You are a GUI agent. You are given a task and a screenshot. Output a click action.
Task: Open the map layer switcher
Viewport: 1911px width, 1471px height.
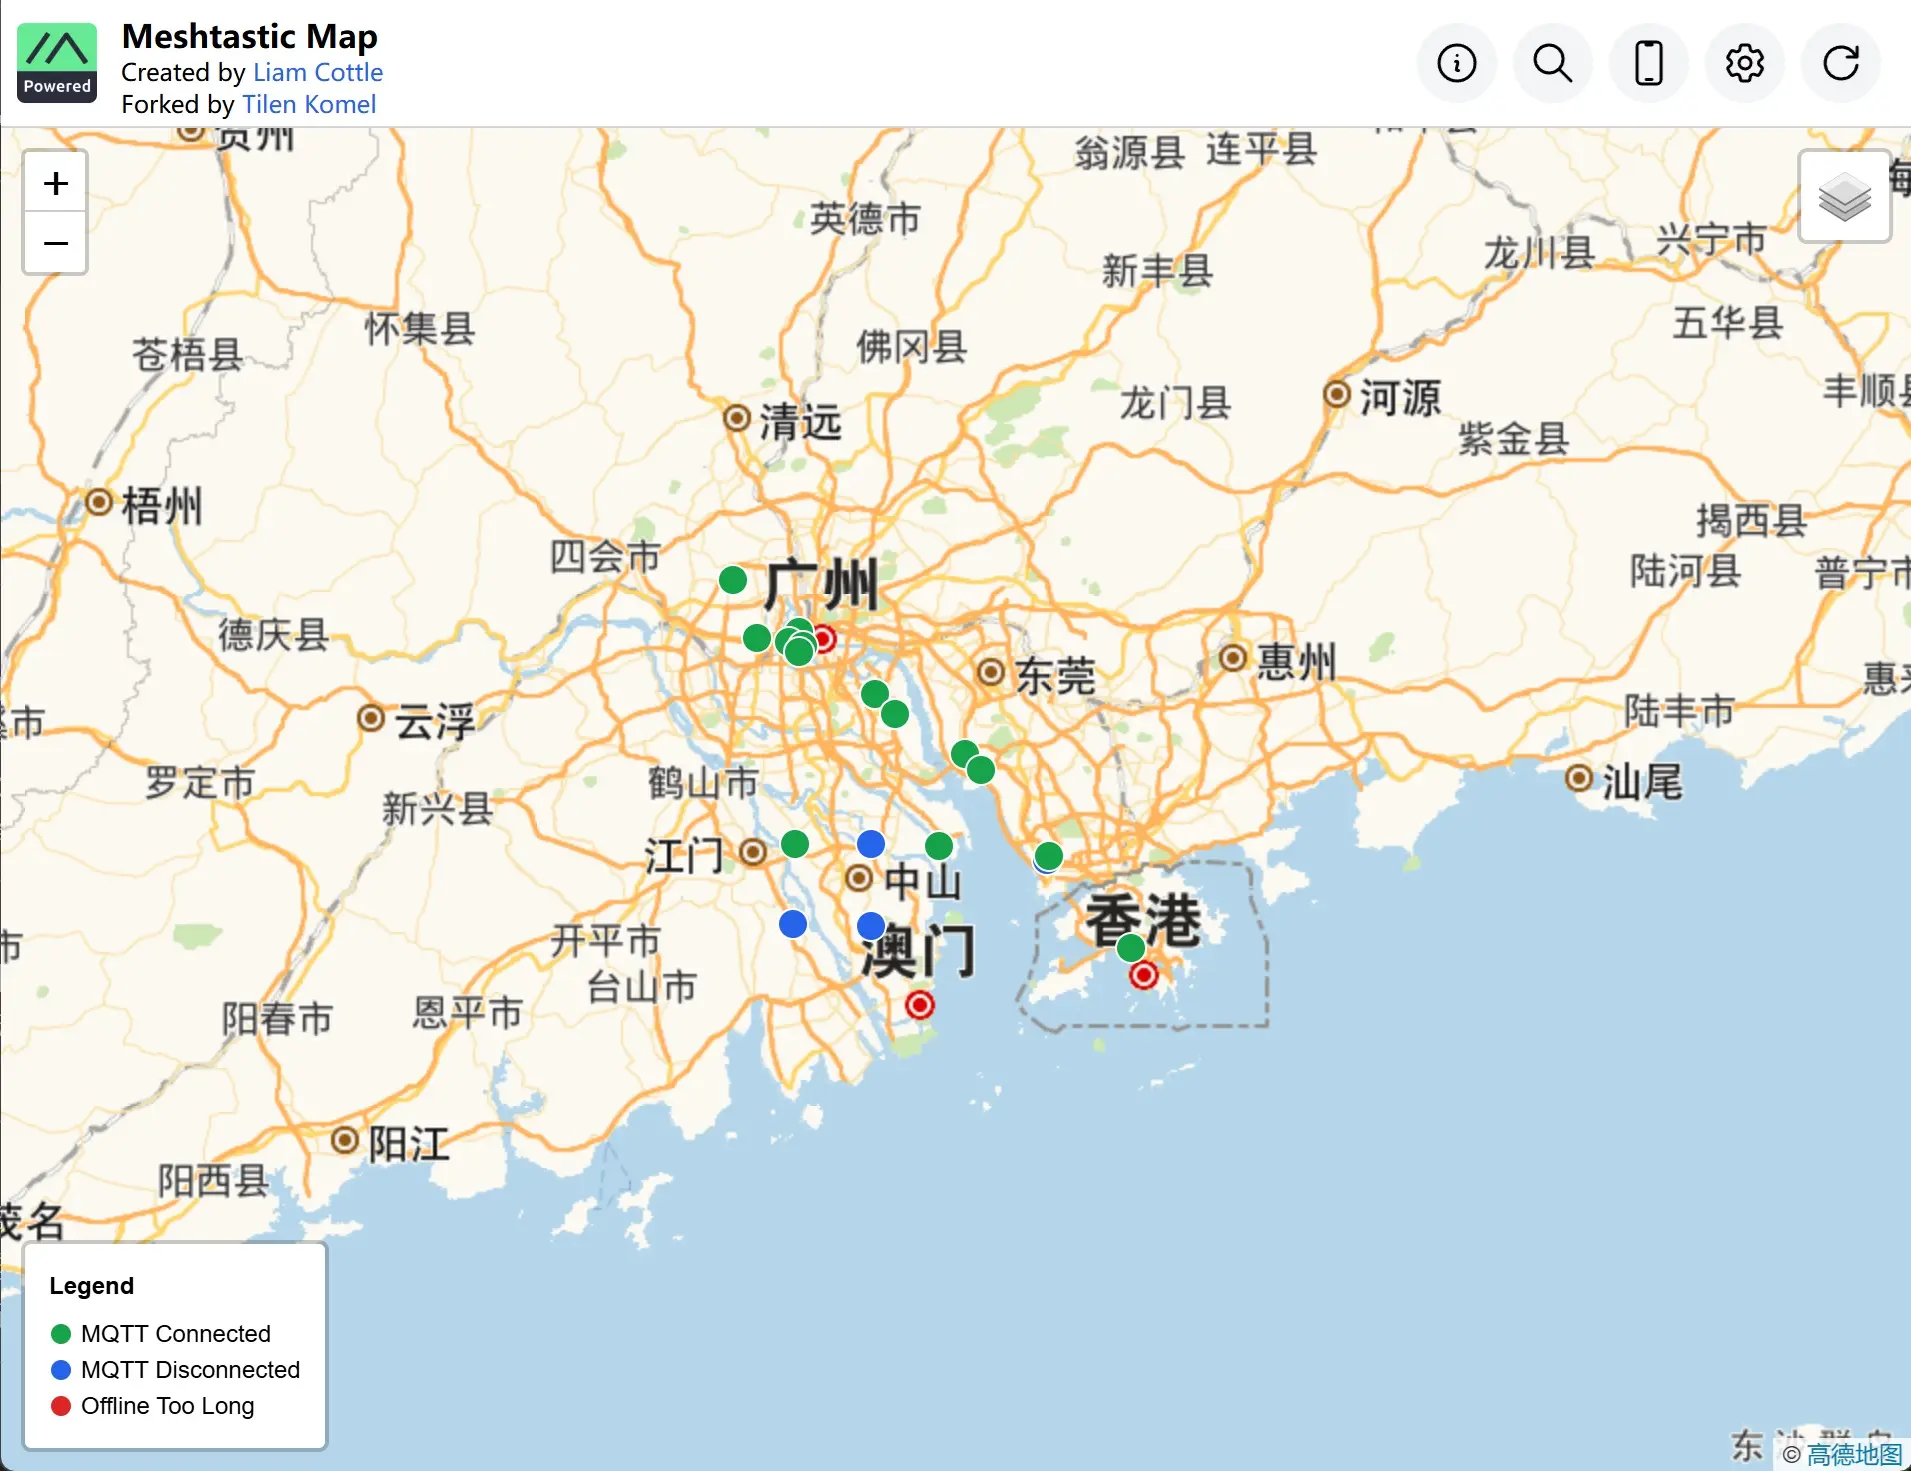coord(1843,197)
